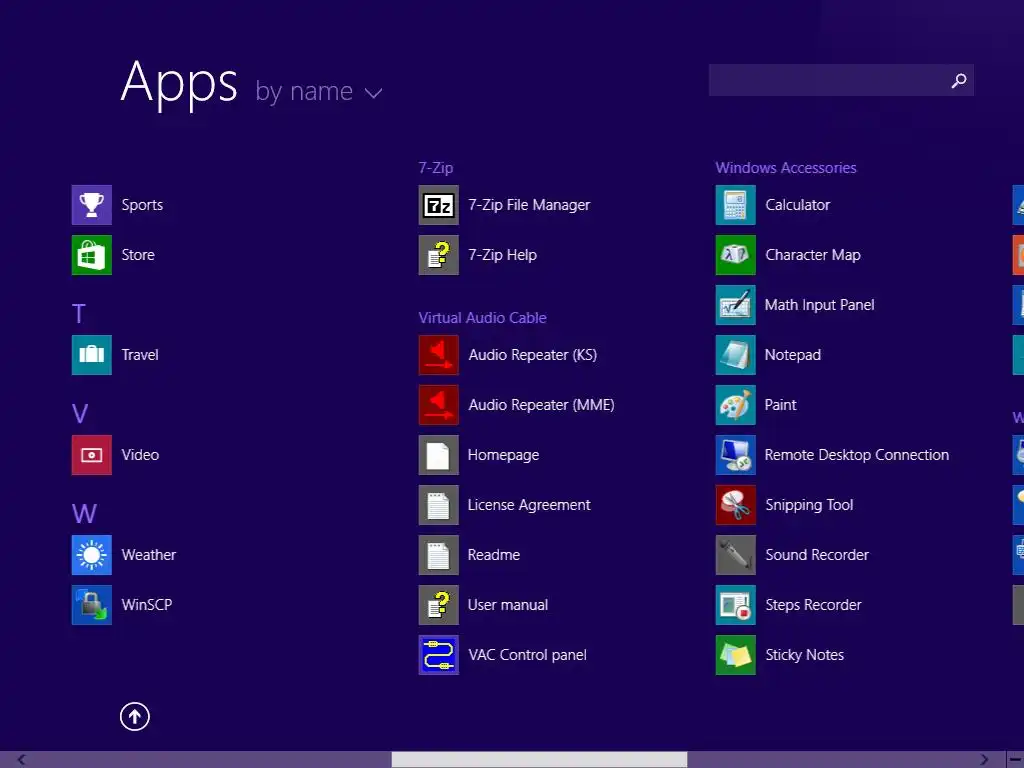This screenshot has width=1024, height=768.
Task: Click the 'VAC Control panel' text
Action: tap(527, 655)
